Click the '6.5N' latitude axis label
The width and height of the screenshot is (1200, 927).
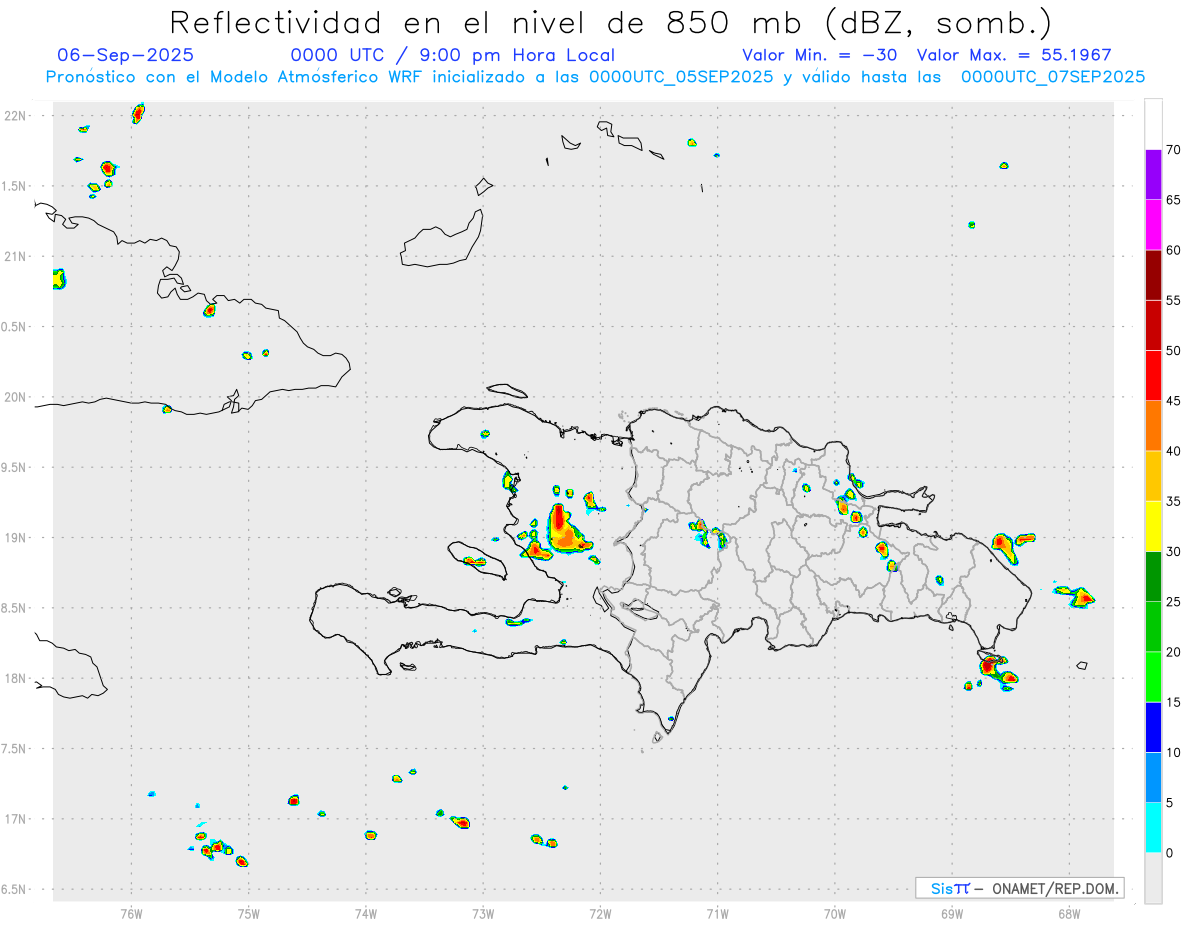14,890
